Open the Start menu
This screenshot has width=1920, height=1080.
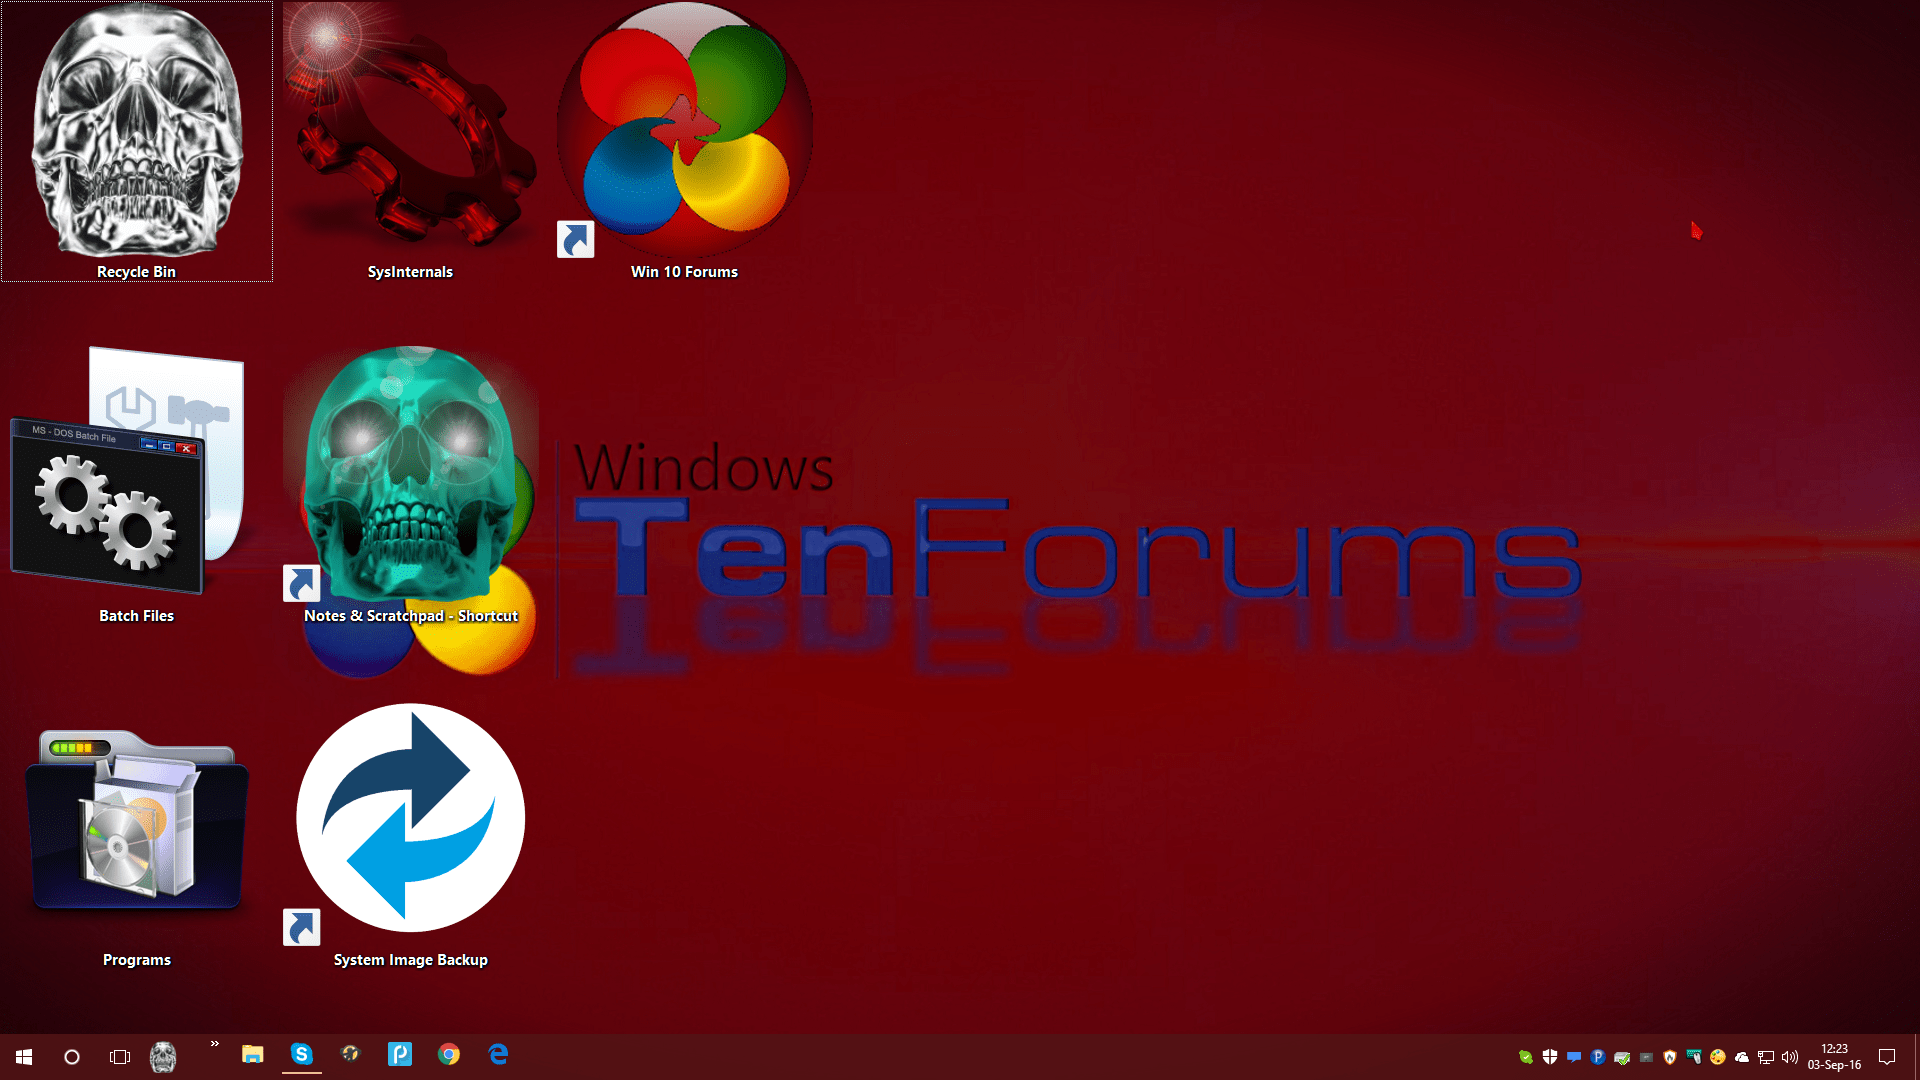coord(22,1057)
